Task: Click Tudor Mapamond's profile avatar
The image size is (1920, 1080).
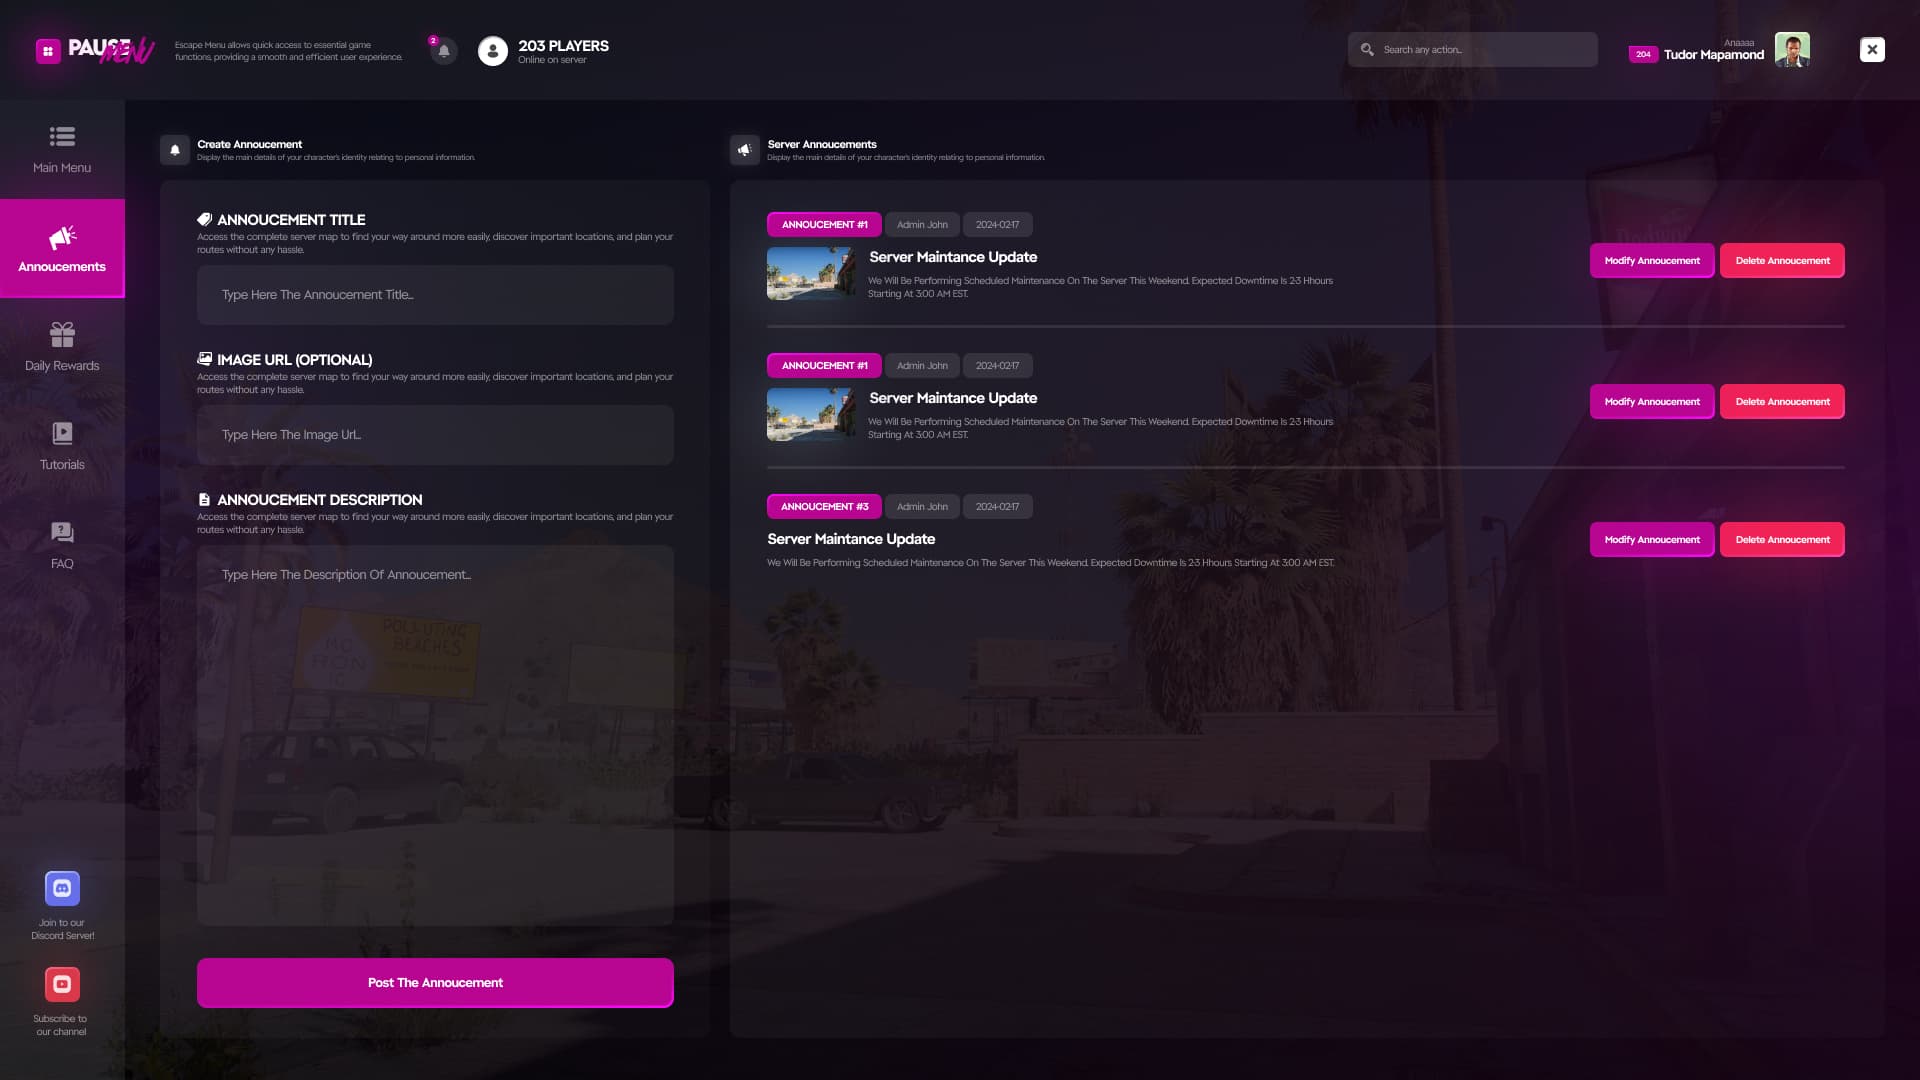Action: click(1793, 49)
